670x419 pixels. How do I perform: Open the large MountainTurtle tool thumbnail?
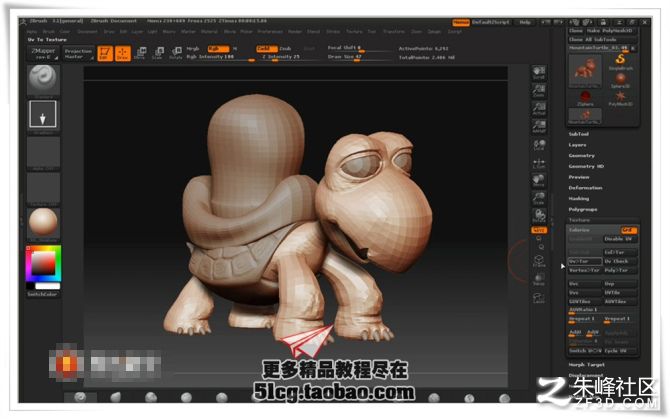[x=585, y=71]
